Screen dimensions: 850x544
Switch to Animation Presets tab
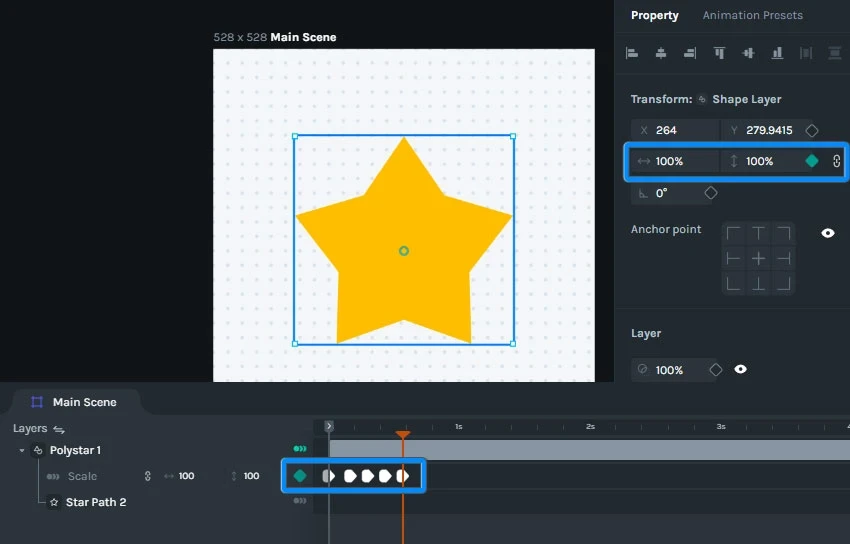click(752, 15)
